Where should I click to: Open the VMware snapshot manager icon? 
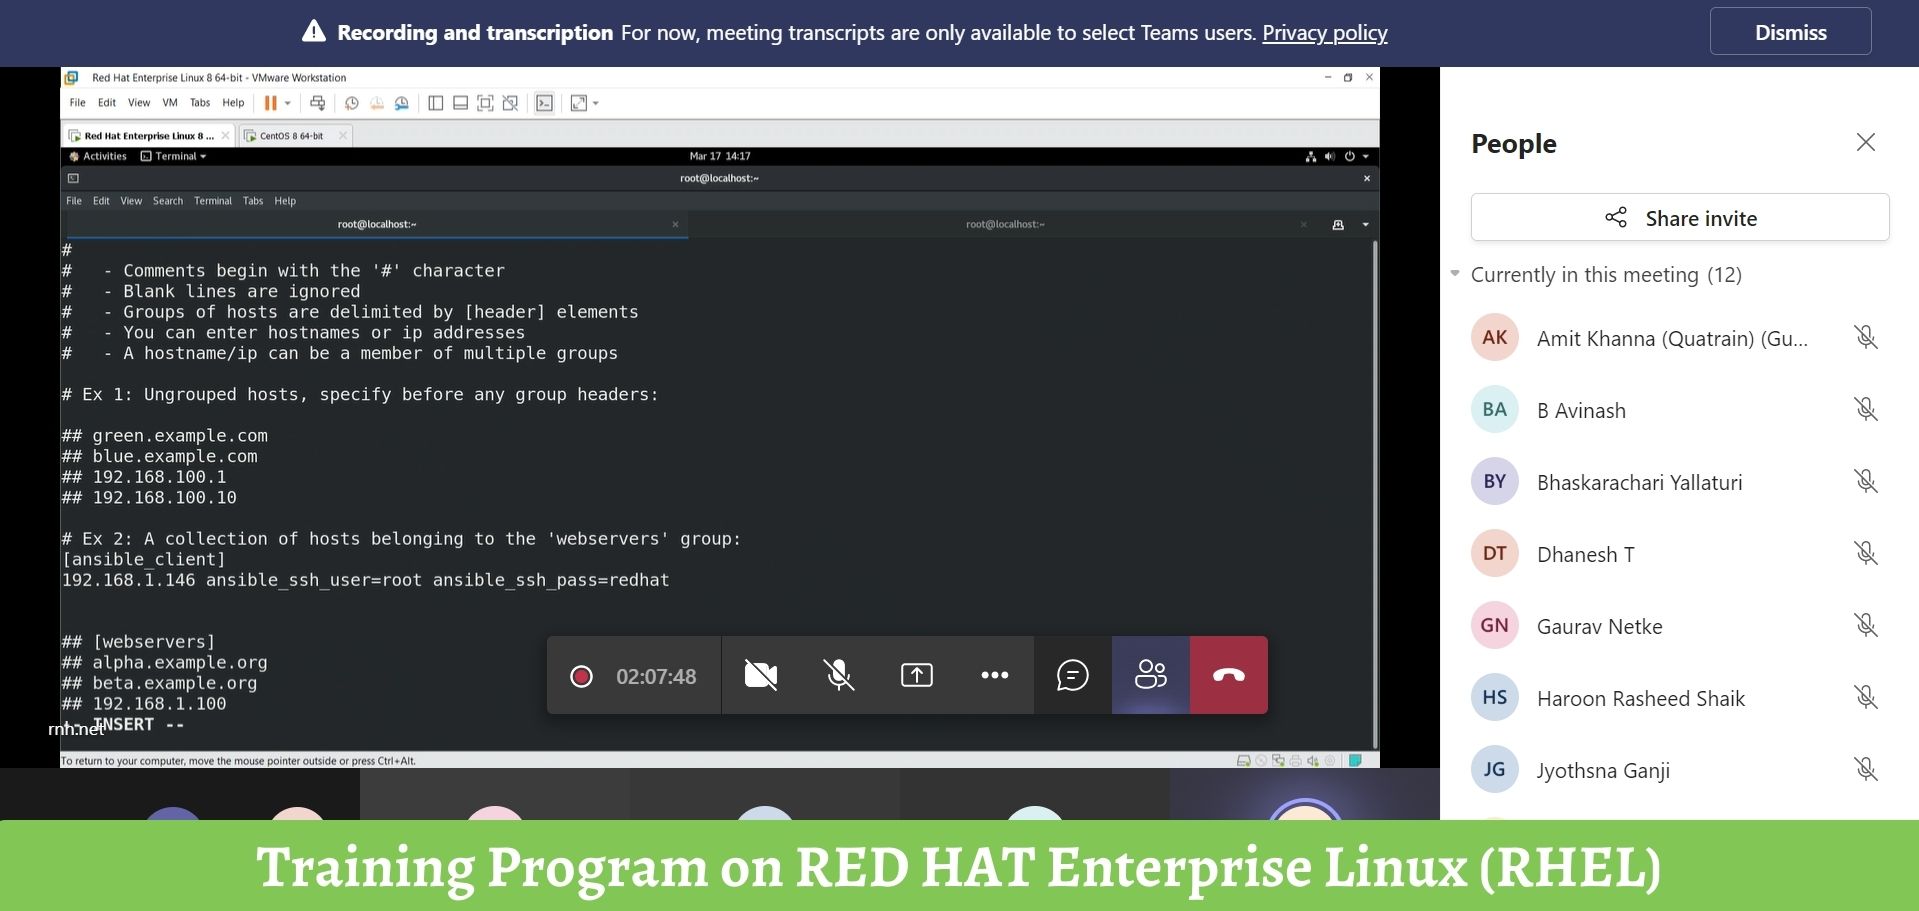[402, 103]
